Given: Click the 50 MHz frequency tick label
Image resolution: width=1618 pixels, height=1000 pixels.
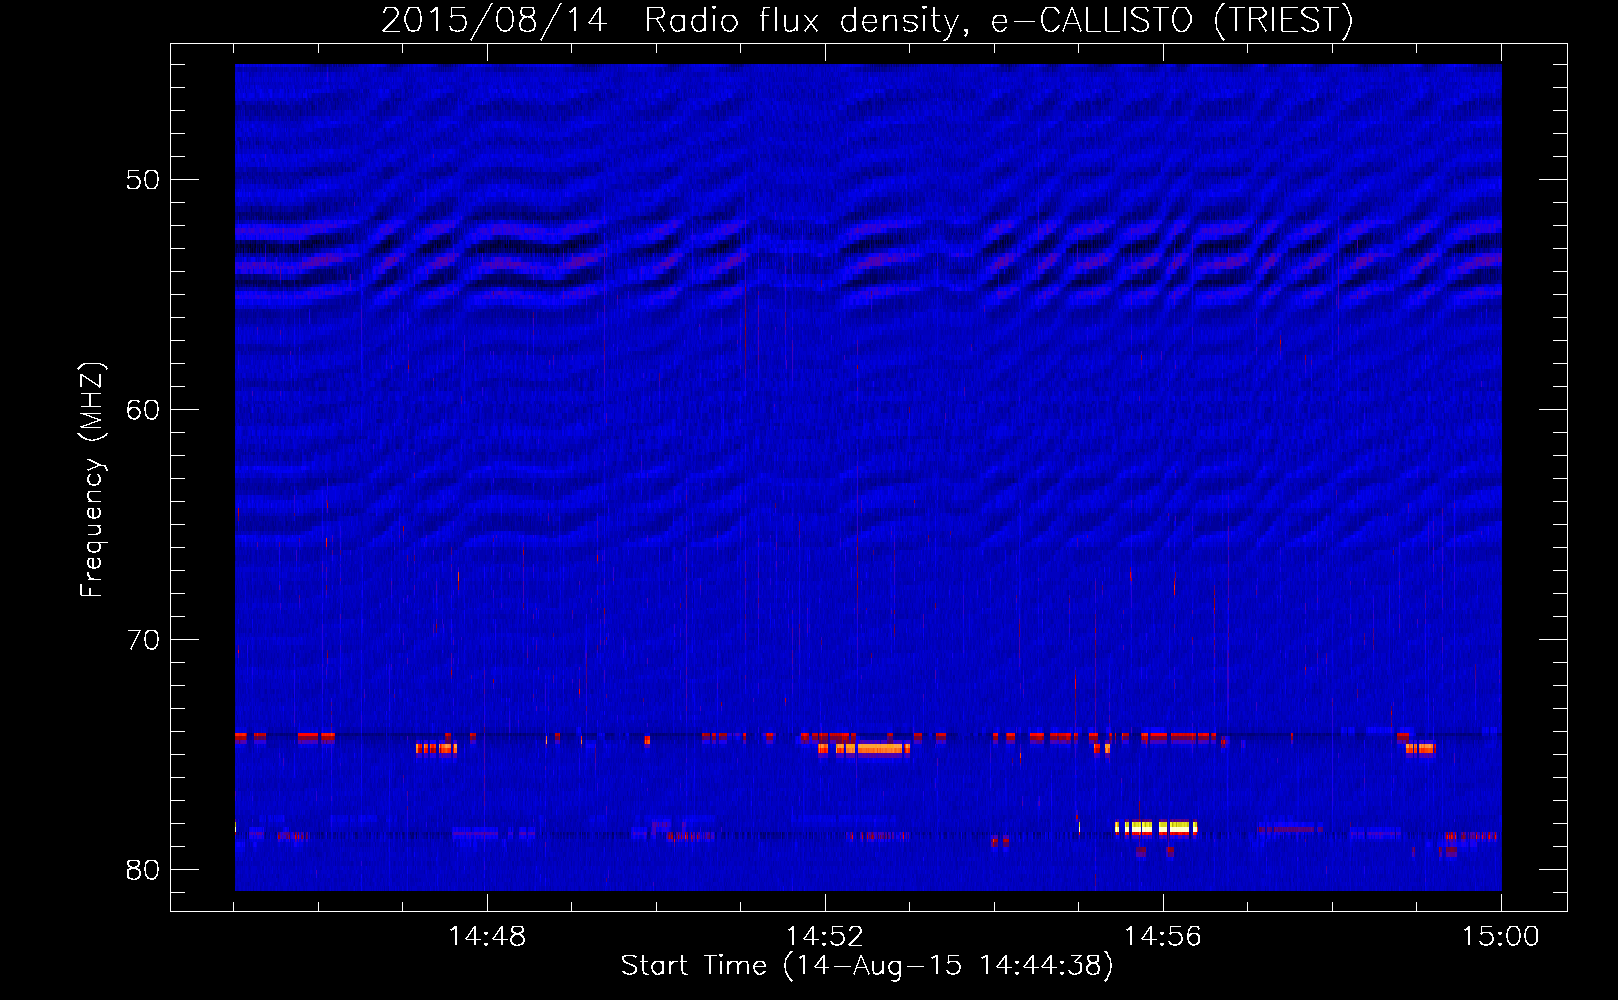Looking at the screenshot, I should [143, 180].
